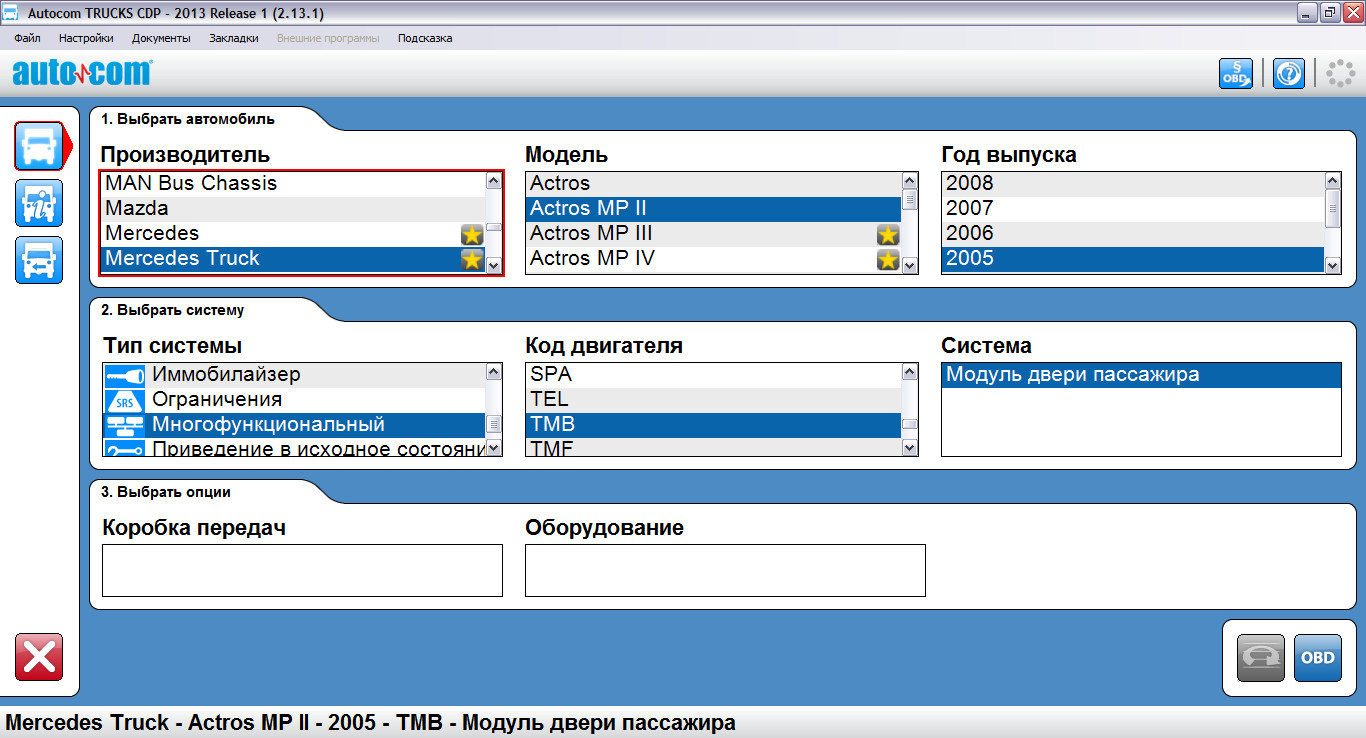Select the vehicle selection truck icon in sidebar
The image size is (1366, 738).
(x=39, y=146)
